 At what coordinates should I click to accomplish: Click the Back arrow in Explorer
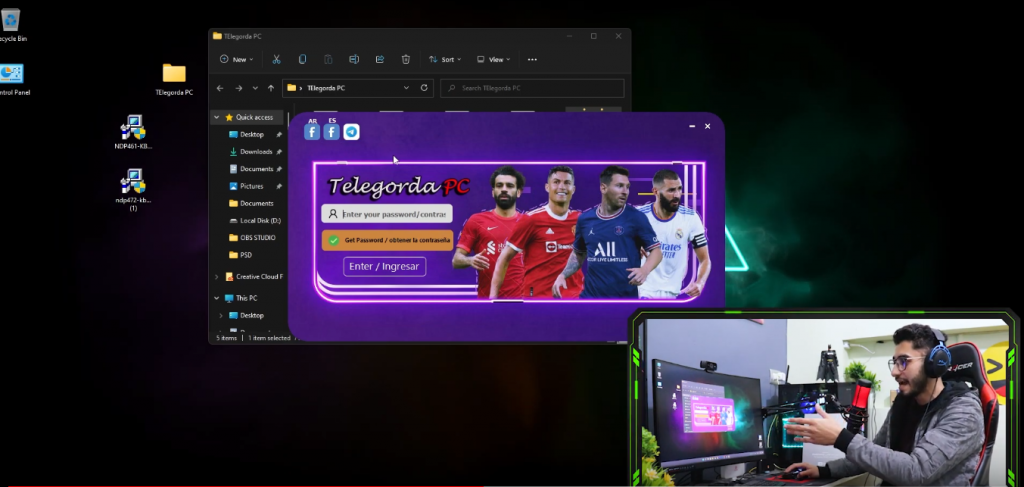tap(220, 88)
